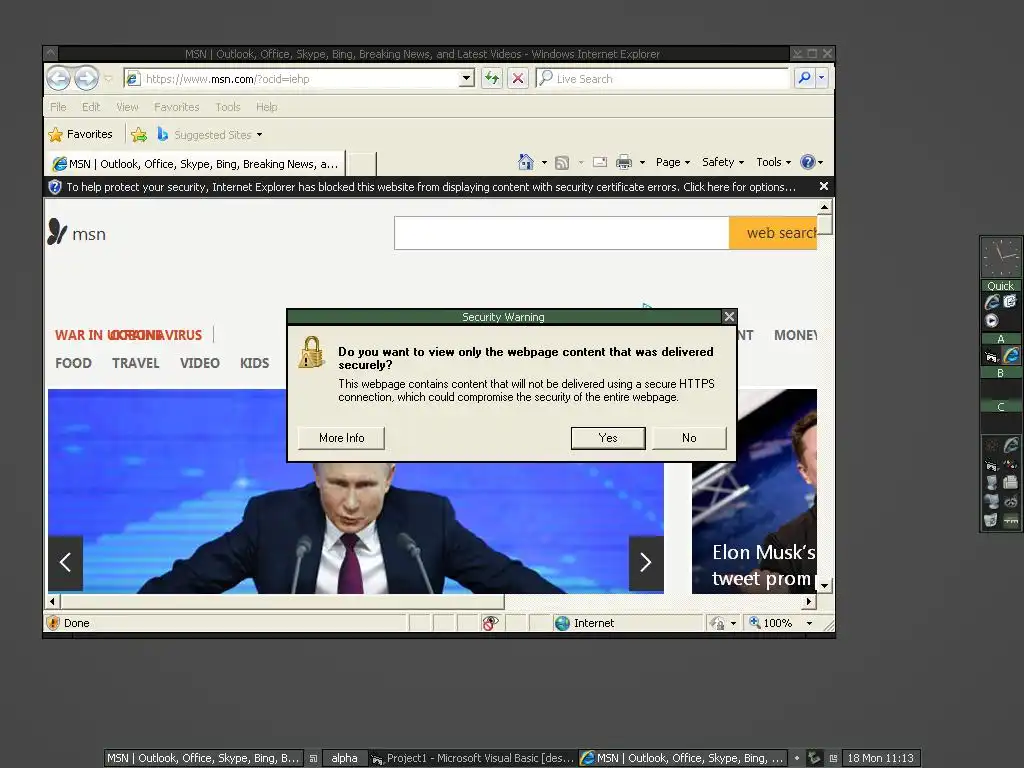Click the Read Mail envelope icon
This screenshot has width=1024, height=768.
coord(600,162)
